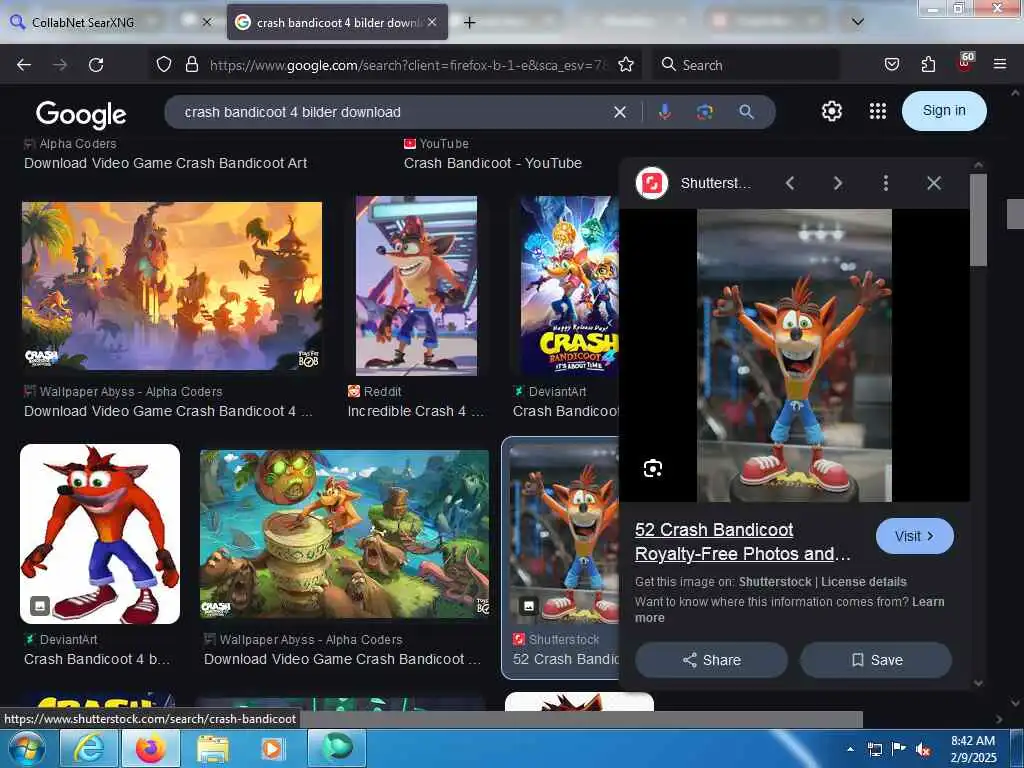Screen dimensions: 1024x768
Task: Go back with the browser back arrow
Action: [x=24, y=65]
